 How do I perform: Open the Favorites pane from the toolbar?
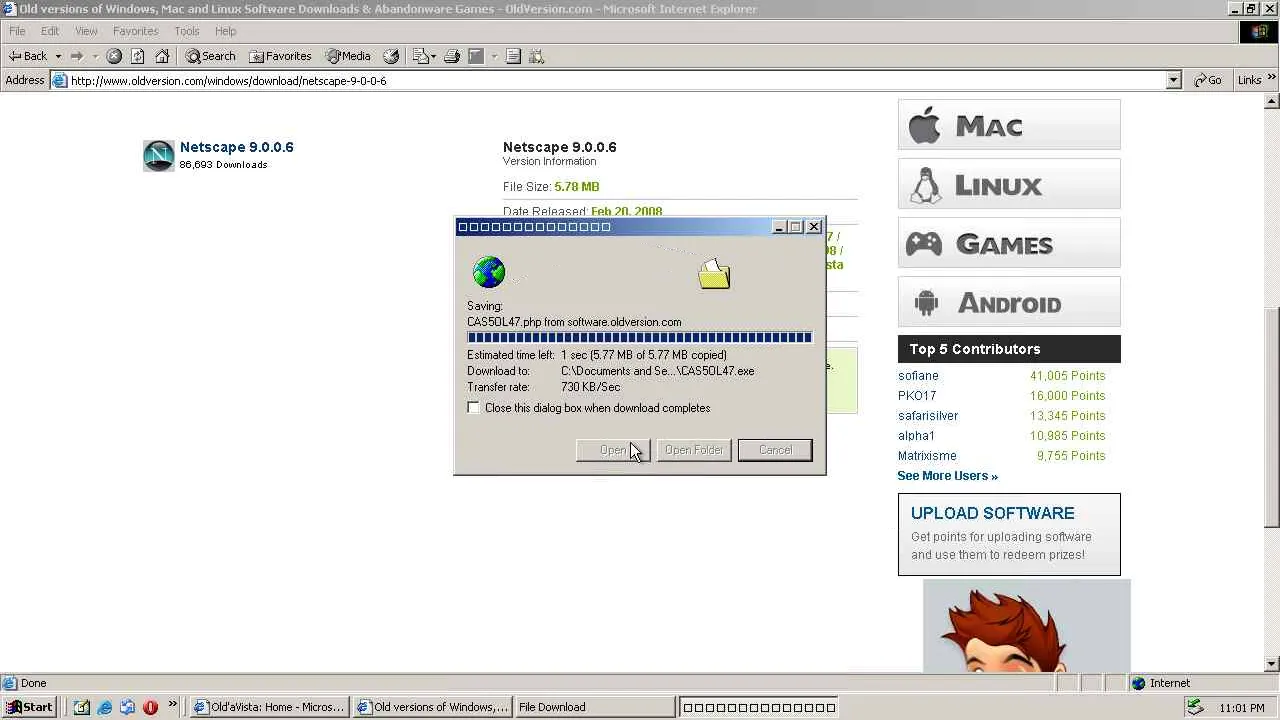coord(280,56)
